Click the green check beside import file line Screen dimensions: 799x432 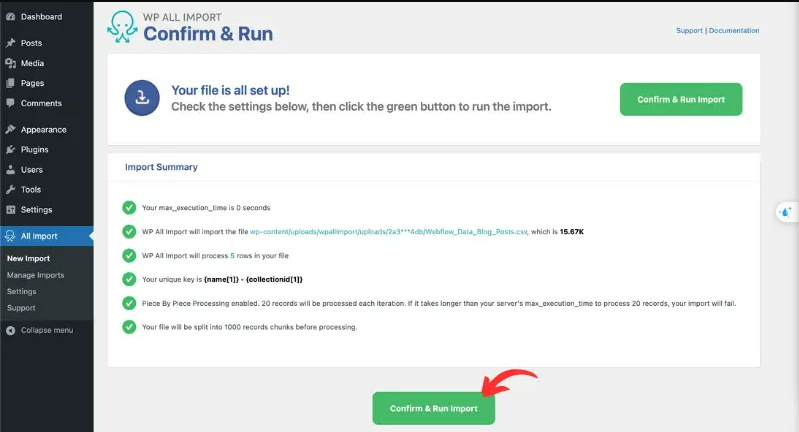(x=129, y=231)
